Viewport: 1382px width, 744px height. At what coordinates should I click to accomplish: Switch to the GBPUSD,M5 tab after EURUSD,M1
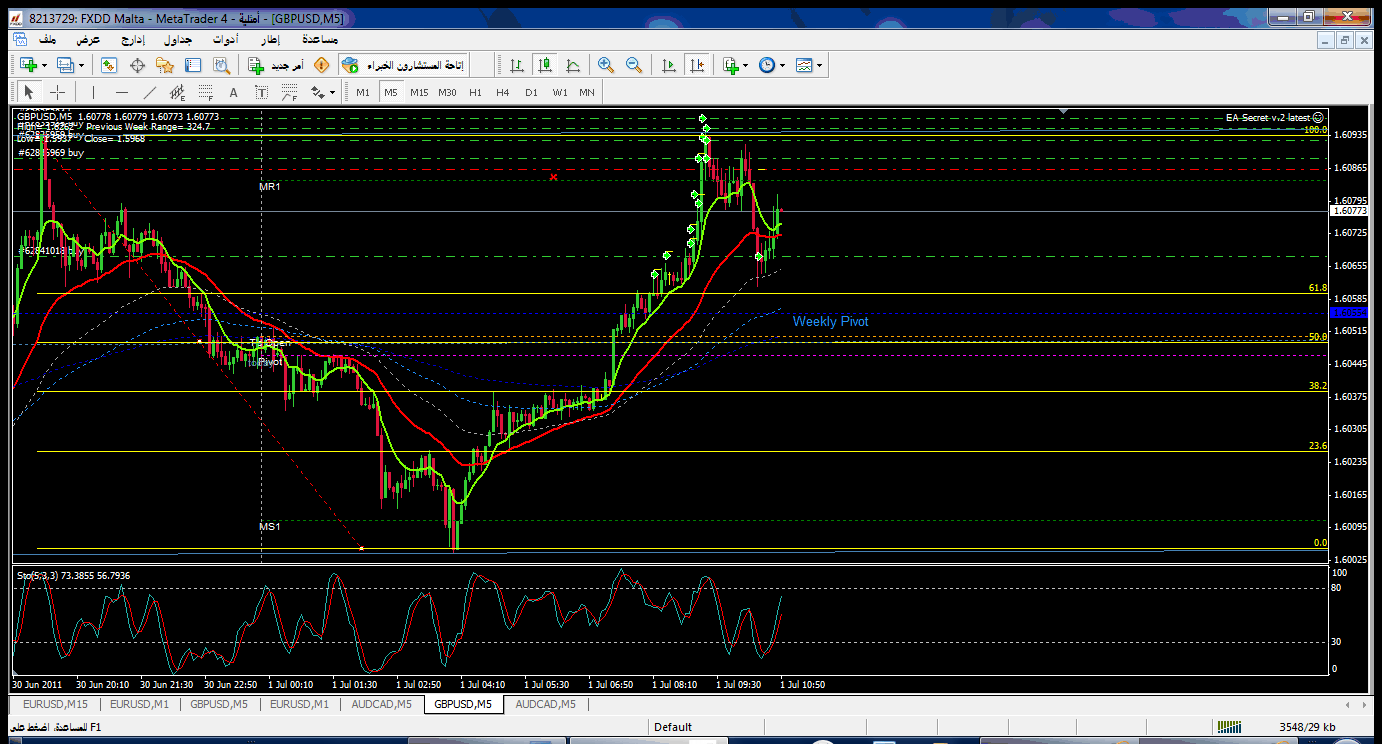(219, 704)
